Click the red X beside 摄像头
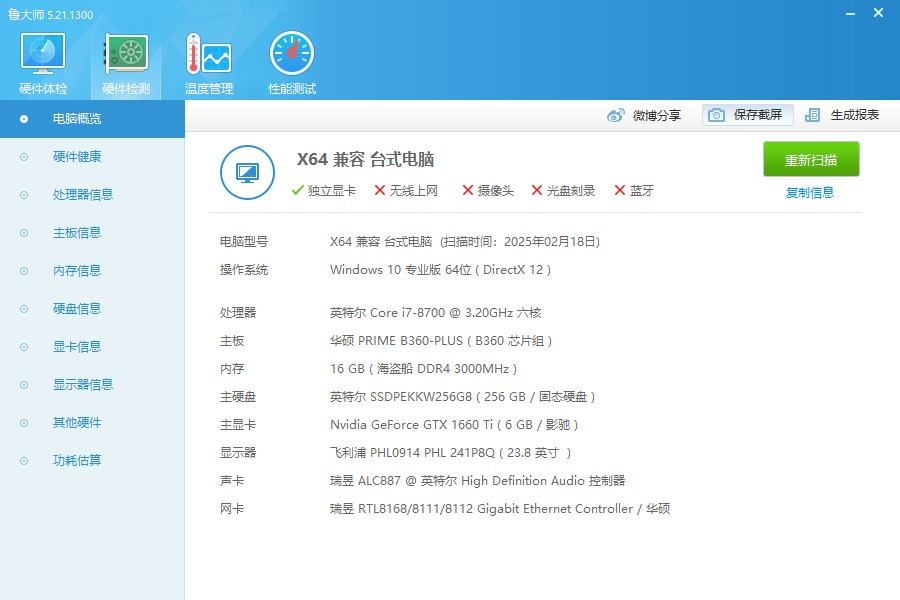The image size is (900, 600). click(468, 190)
